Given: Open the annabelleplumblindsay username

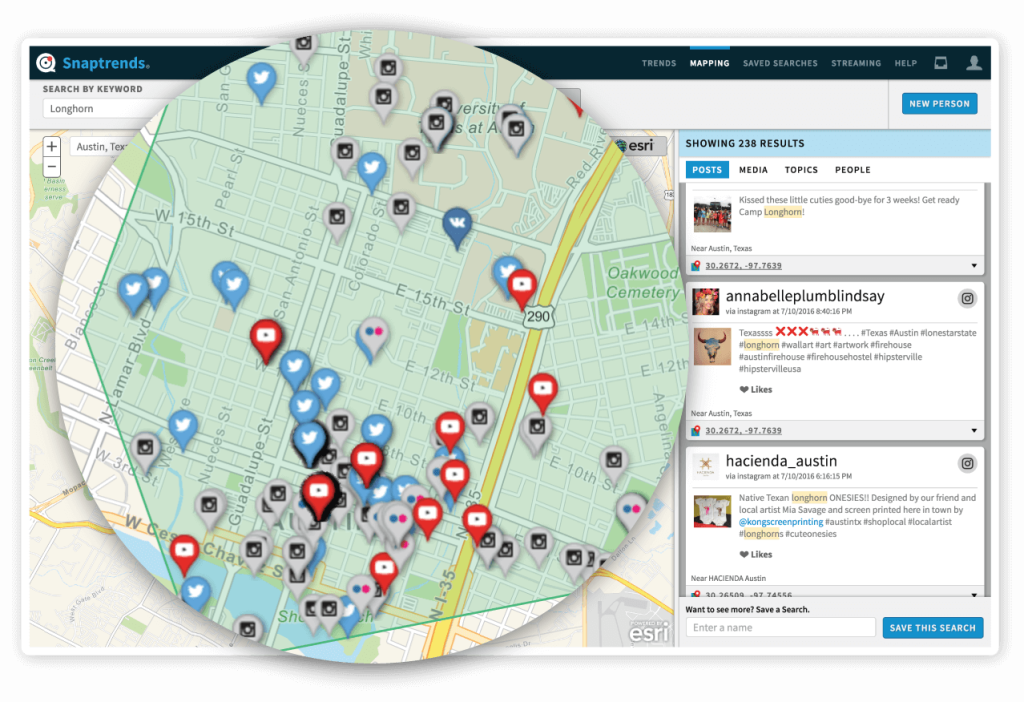Looking at the screenshot, I should [805, 296].
